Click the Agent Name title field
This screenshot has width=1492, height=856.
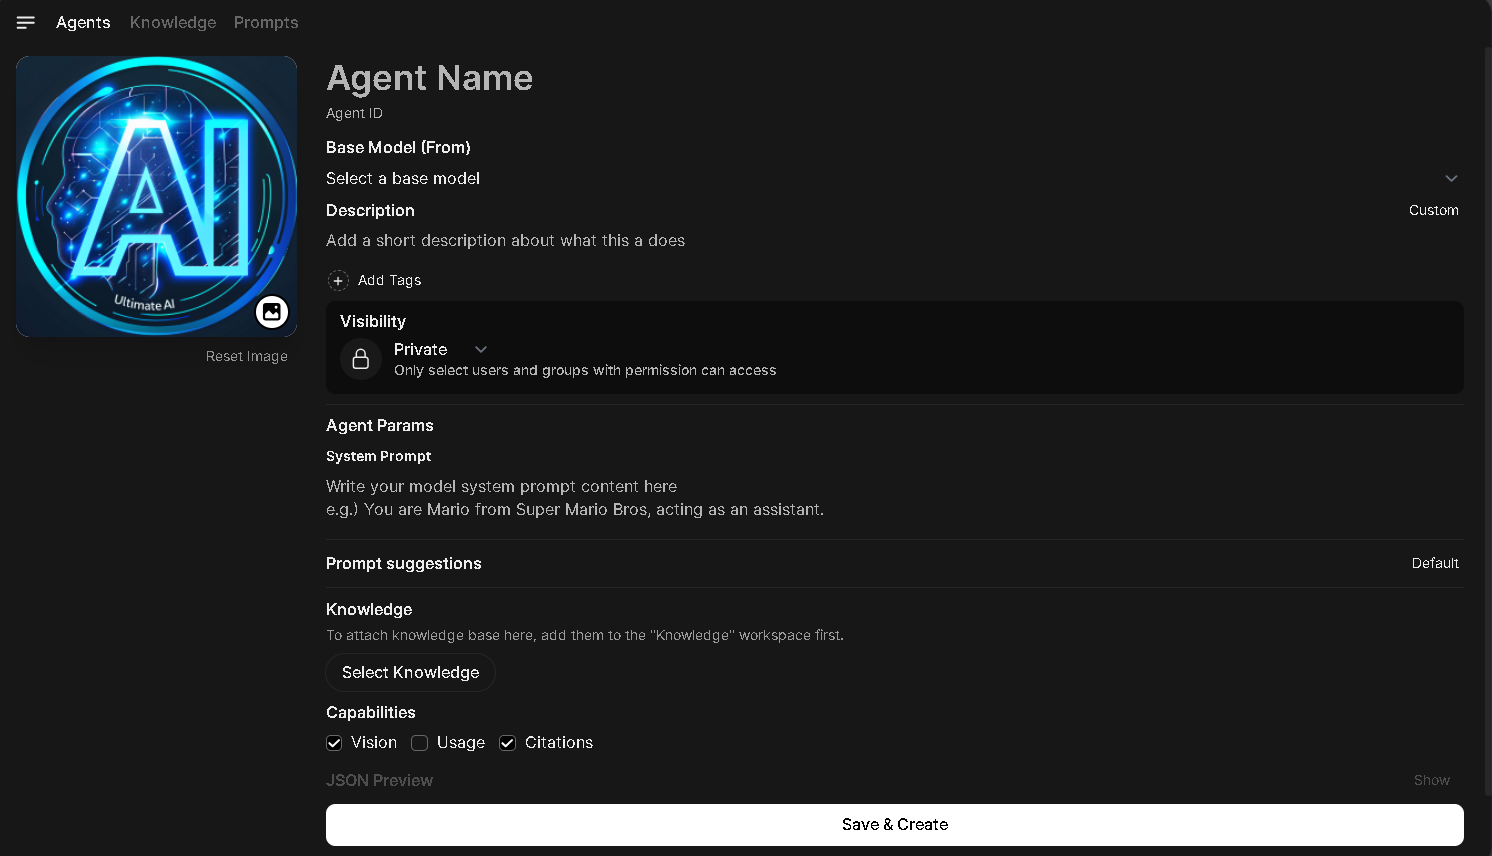click(x=894, y=78)
